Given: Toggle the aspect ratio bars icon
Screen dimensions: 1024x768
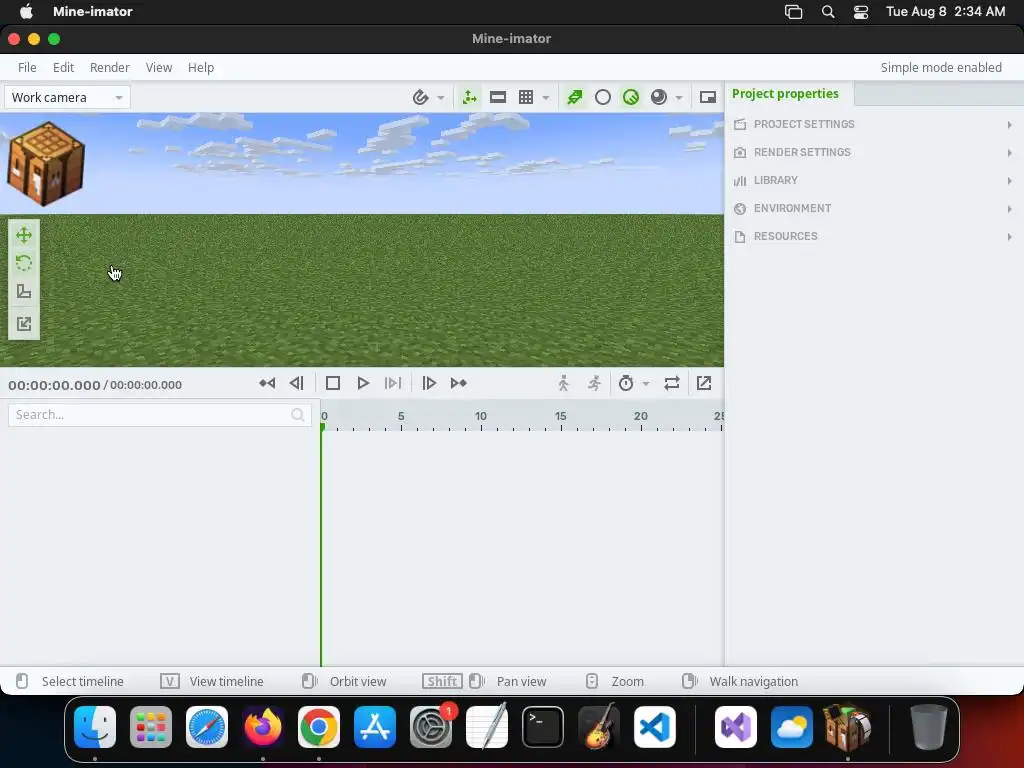Looking at the screenshot, I should 498,97.
